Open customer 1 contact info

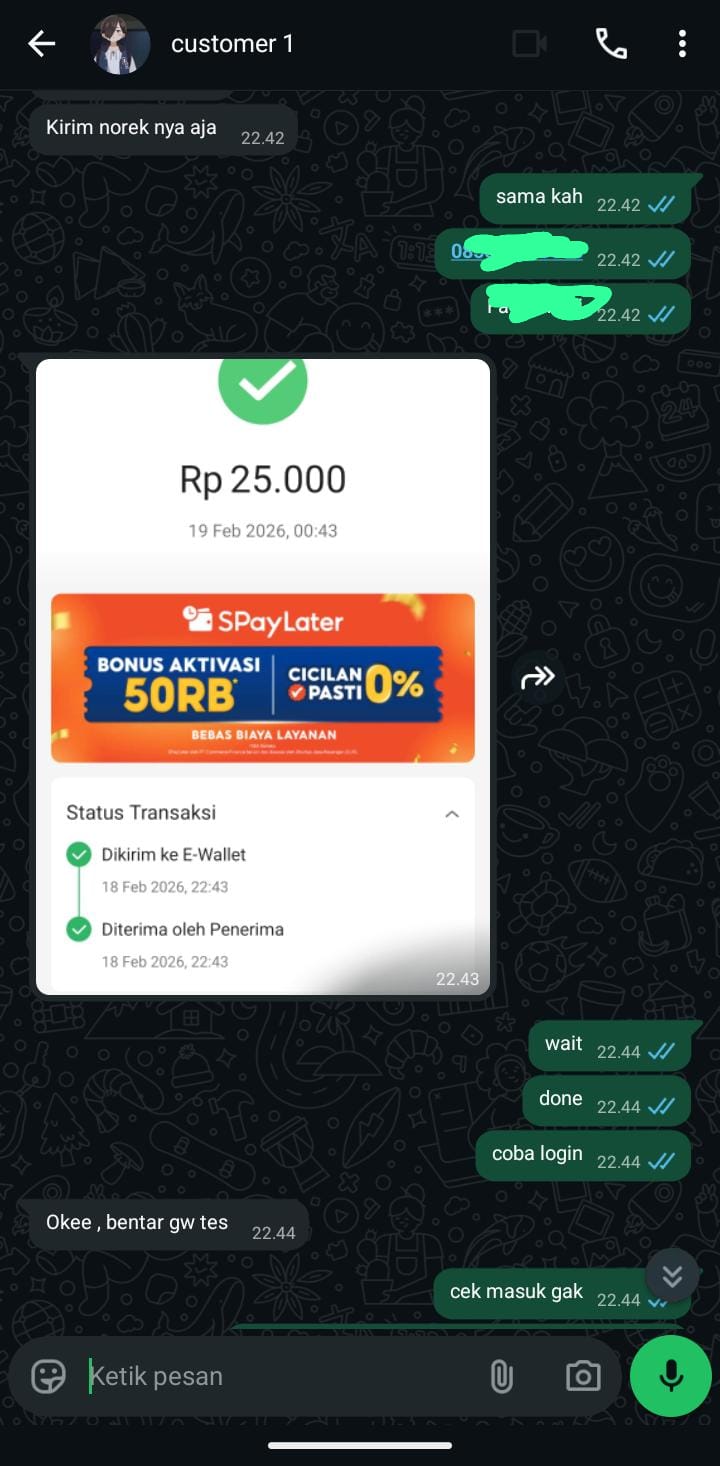(x=232, y=44)
